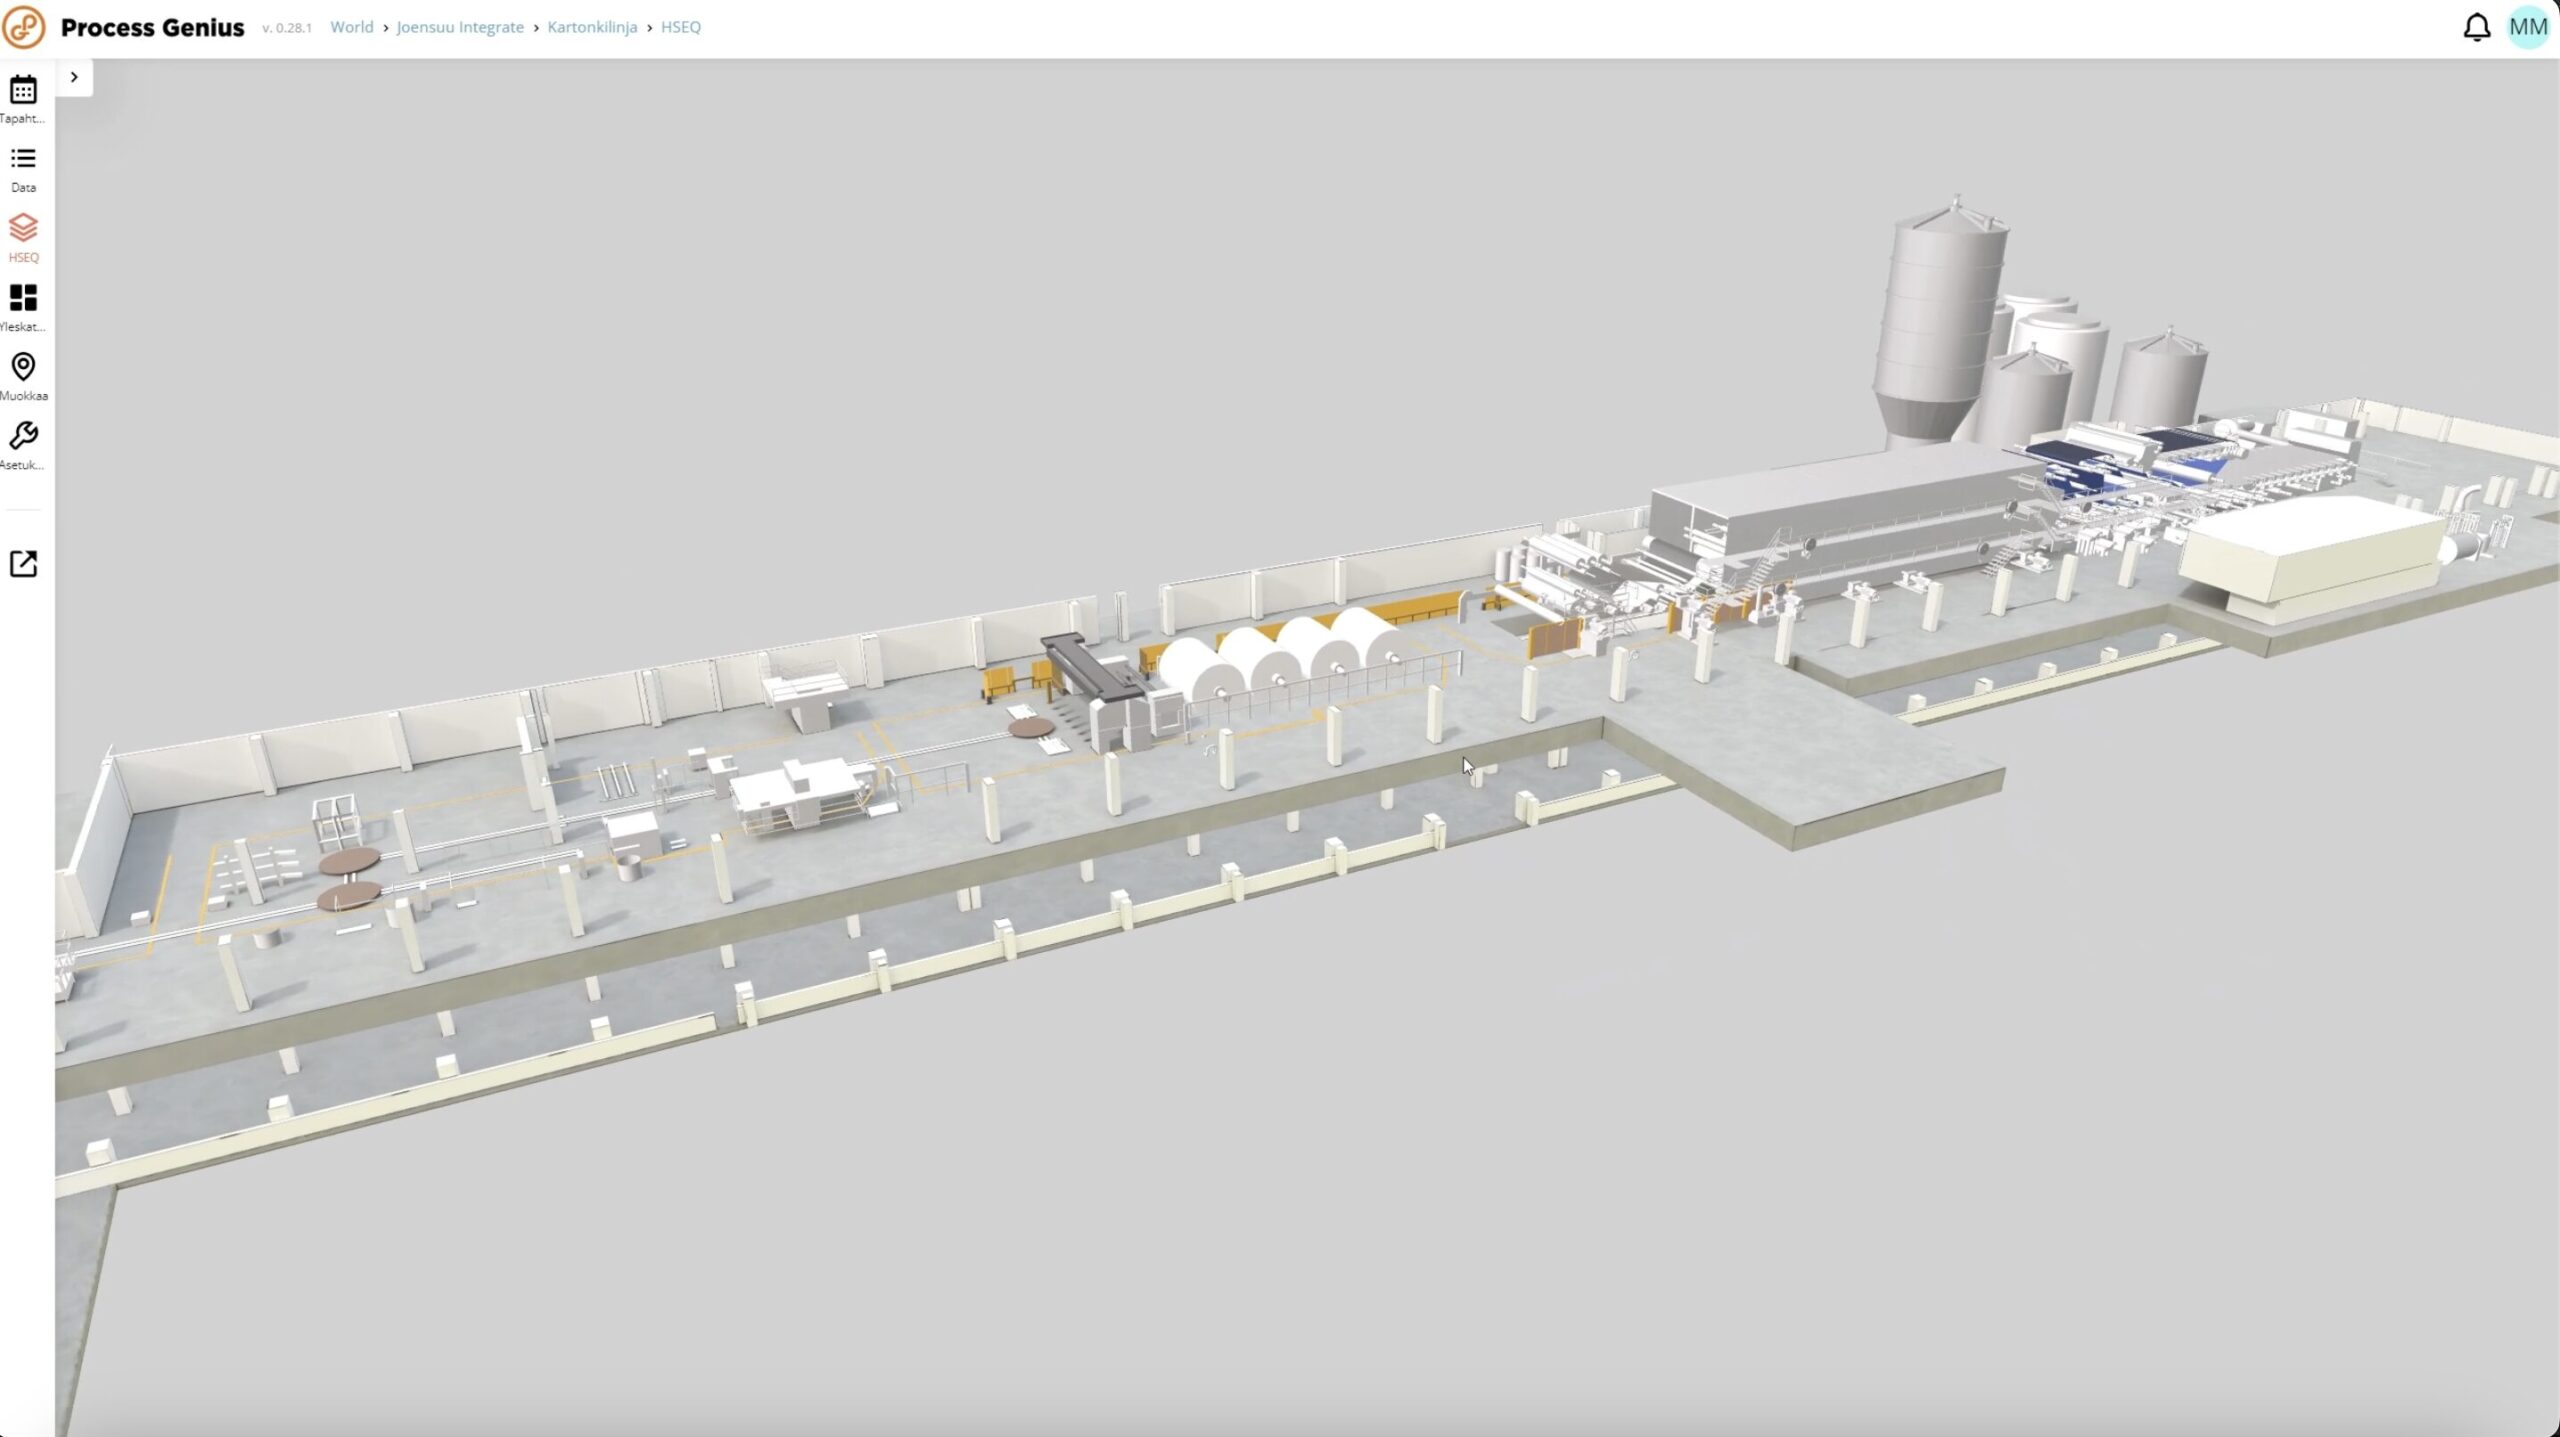Image resolution: width=2560 pixels, height=1437 pixels.
Task: Navigate to World in the breadcrumb
Action: click(352, 27)
